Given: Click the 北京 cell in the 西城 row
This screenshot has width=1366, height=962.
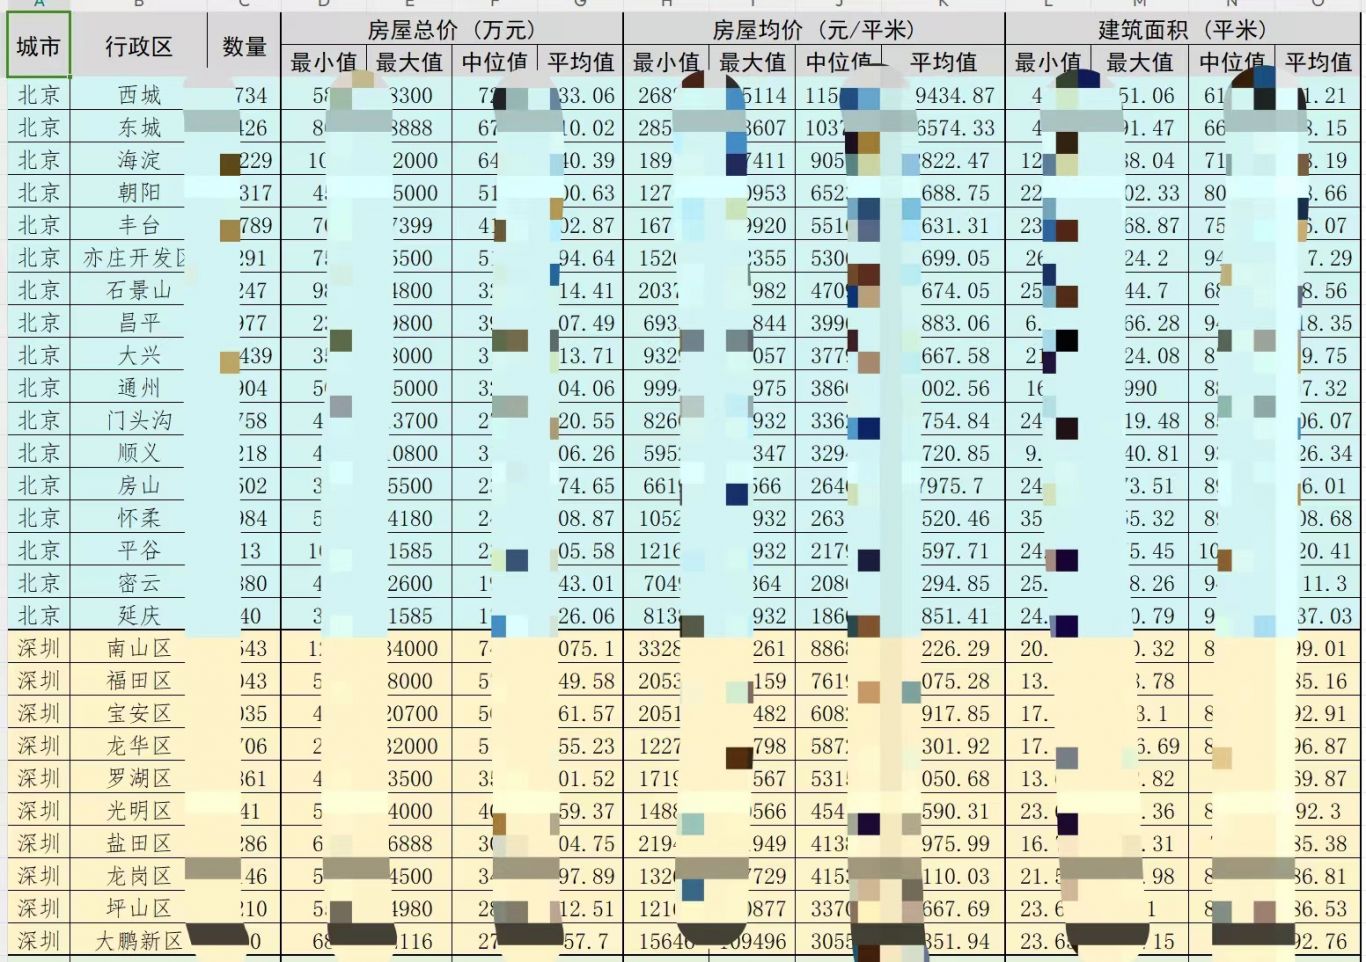Looking at the screenshot, I should pos(38,95).
